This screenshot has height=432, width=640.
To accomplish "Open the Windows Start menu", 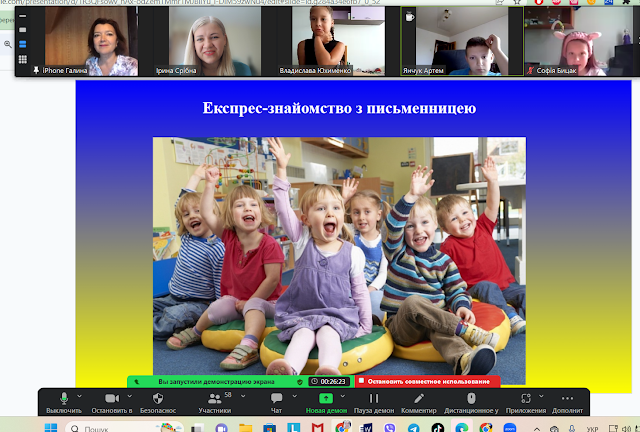I will (x=51, y=428).
